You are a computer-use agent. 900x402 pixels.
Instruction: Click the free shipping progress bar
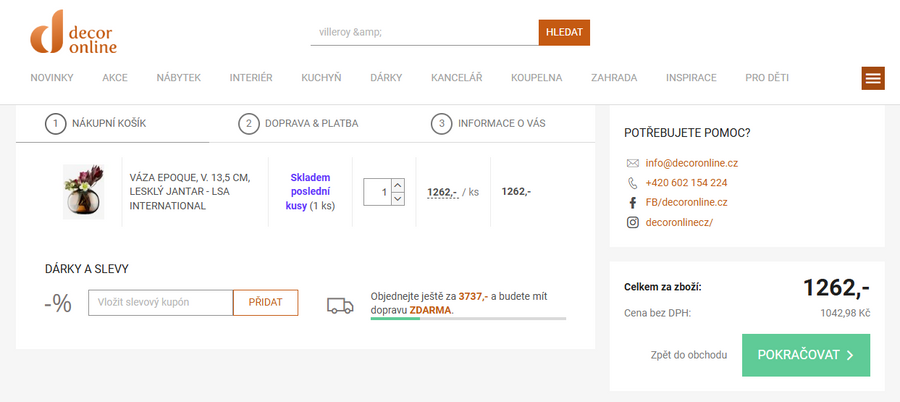coord(467,319)
